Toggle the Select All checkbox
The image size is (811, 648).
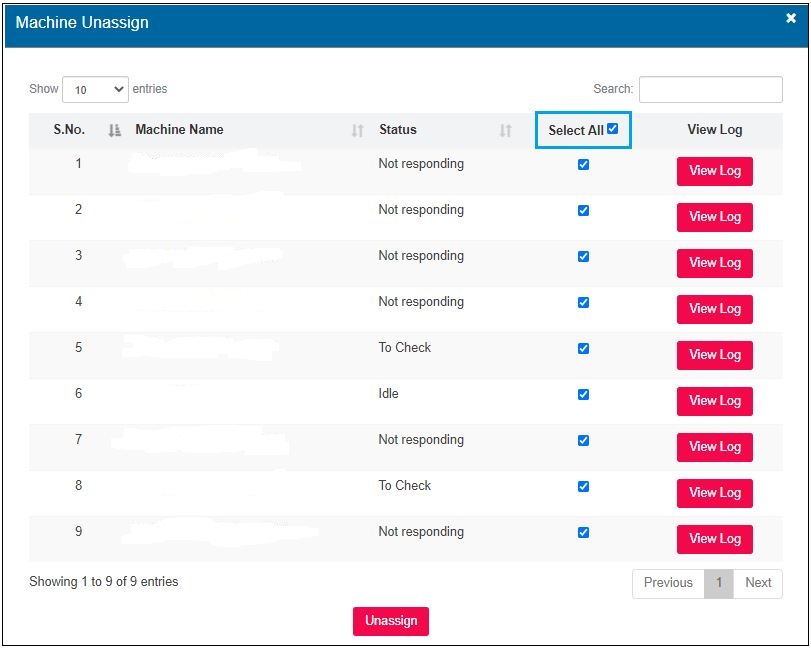(x=612, y=129)
